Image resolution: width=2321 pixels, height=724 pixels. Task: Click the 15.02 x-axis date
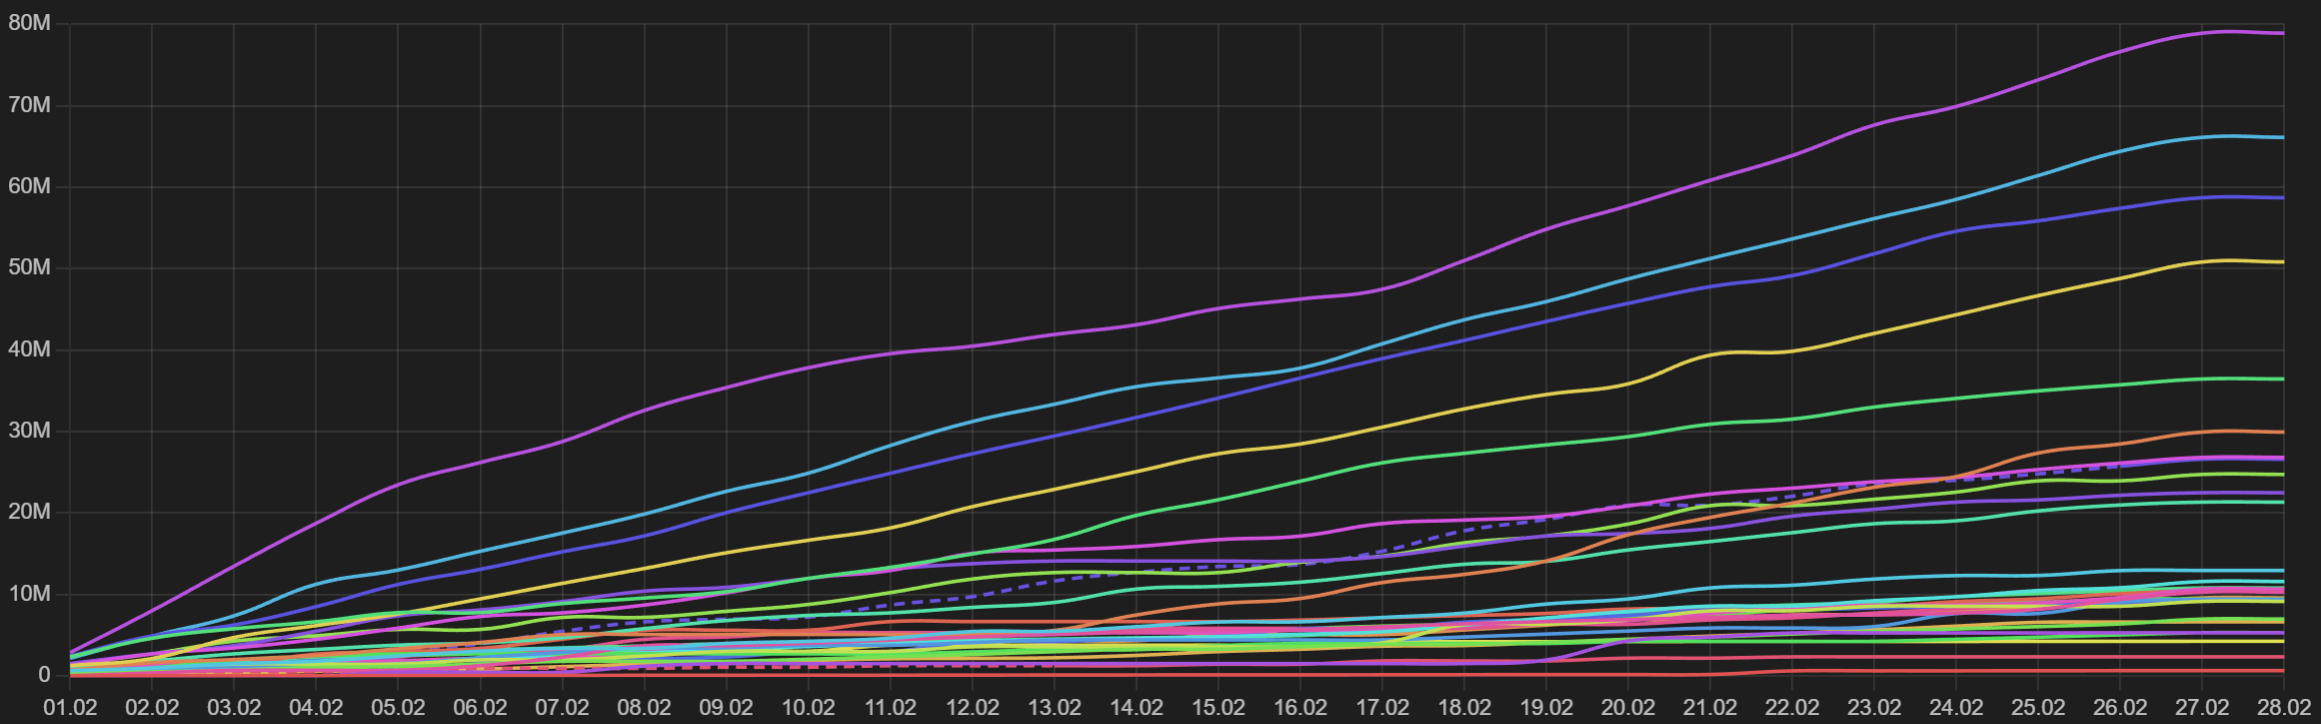tap(1218, 707)
